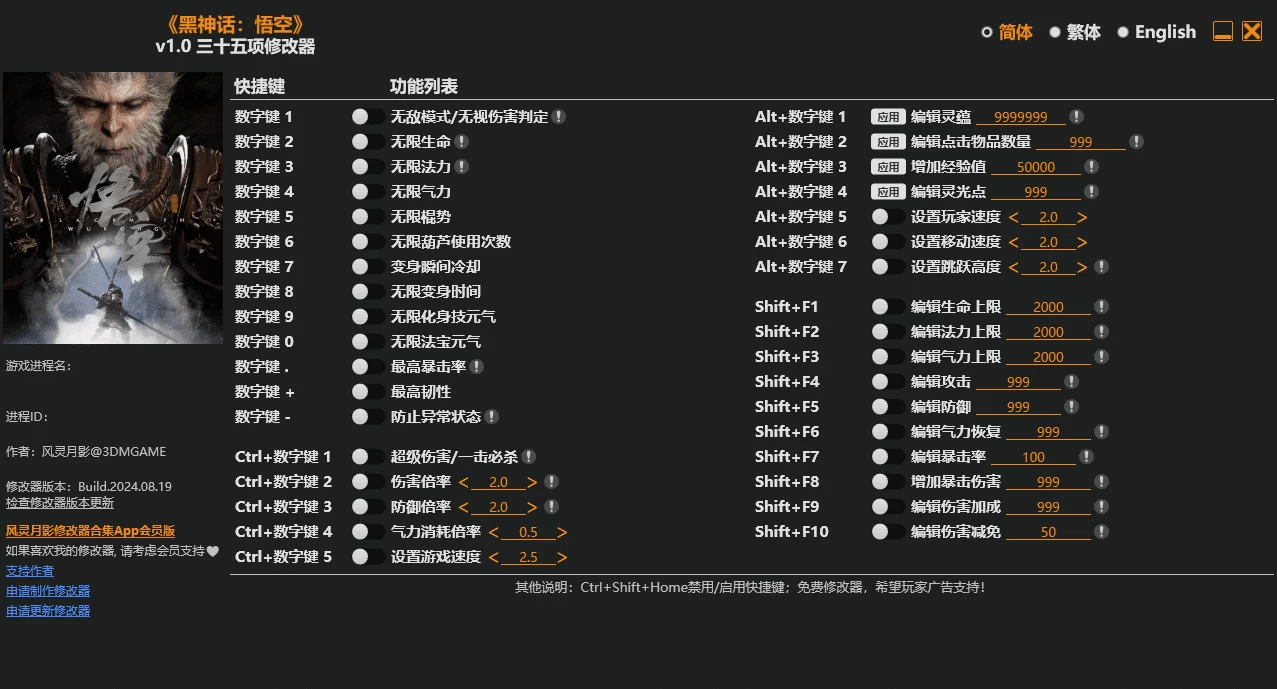The width and height of the screenshot is (1277, 689).
Task: Enable the 无限气力 toggle
Action: 367,192
